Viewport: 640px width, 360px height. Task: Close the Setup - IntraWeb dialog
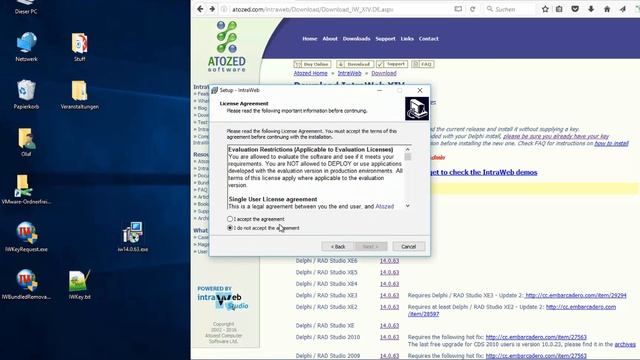(420, 90)
